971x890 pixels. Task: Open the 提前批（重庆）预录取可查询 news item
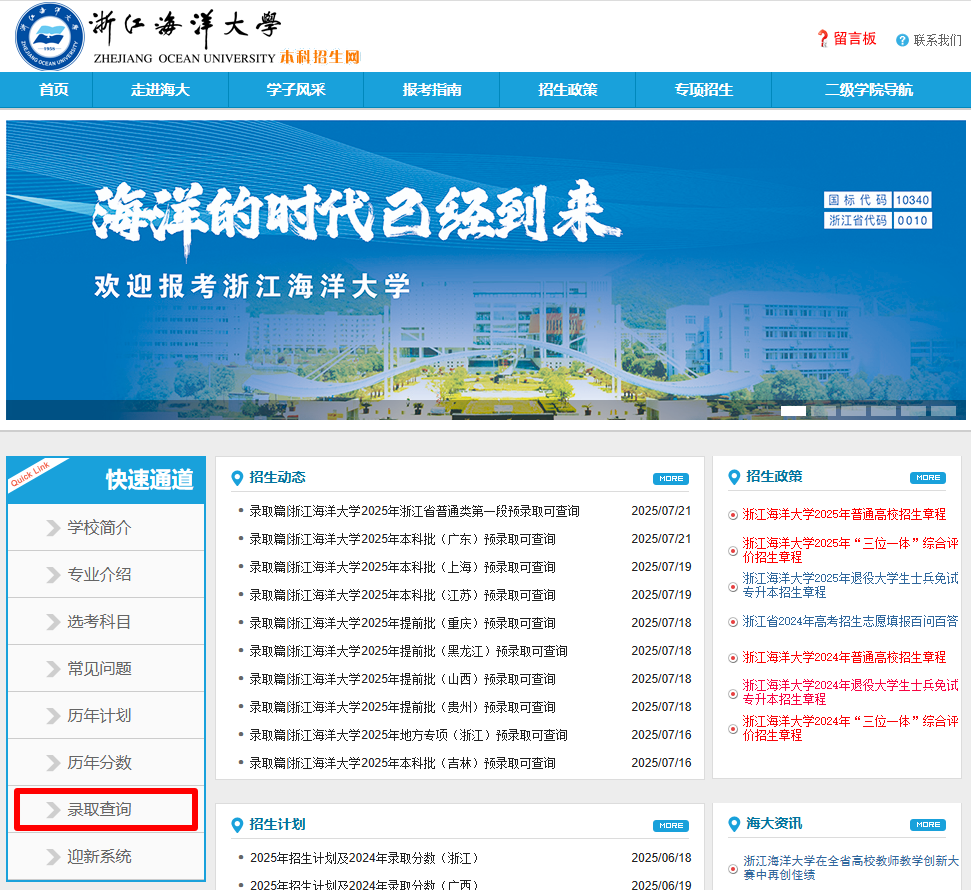point(402,622)
